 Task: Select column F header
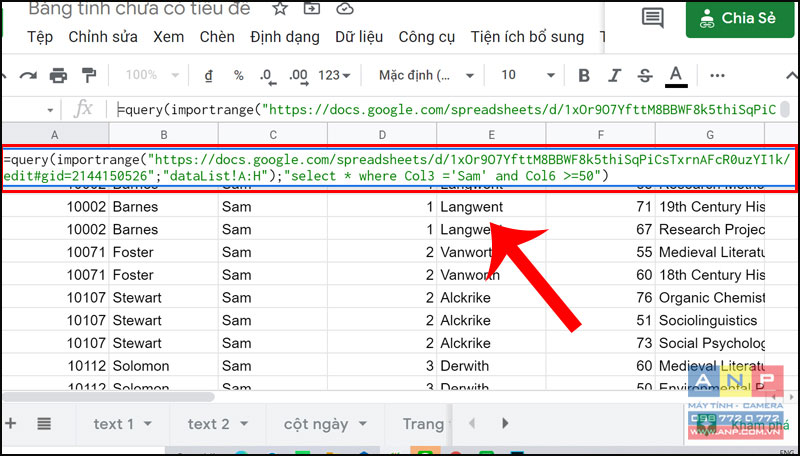[x=600, y=135]
